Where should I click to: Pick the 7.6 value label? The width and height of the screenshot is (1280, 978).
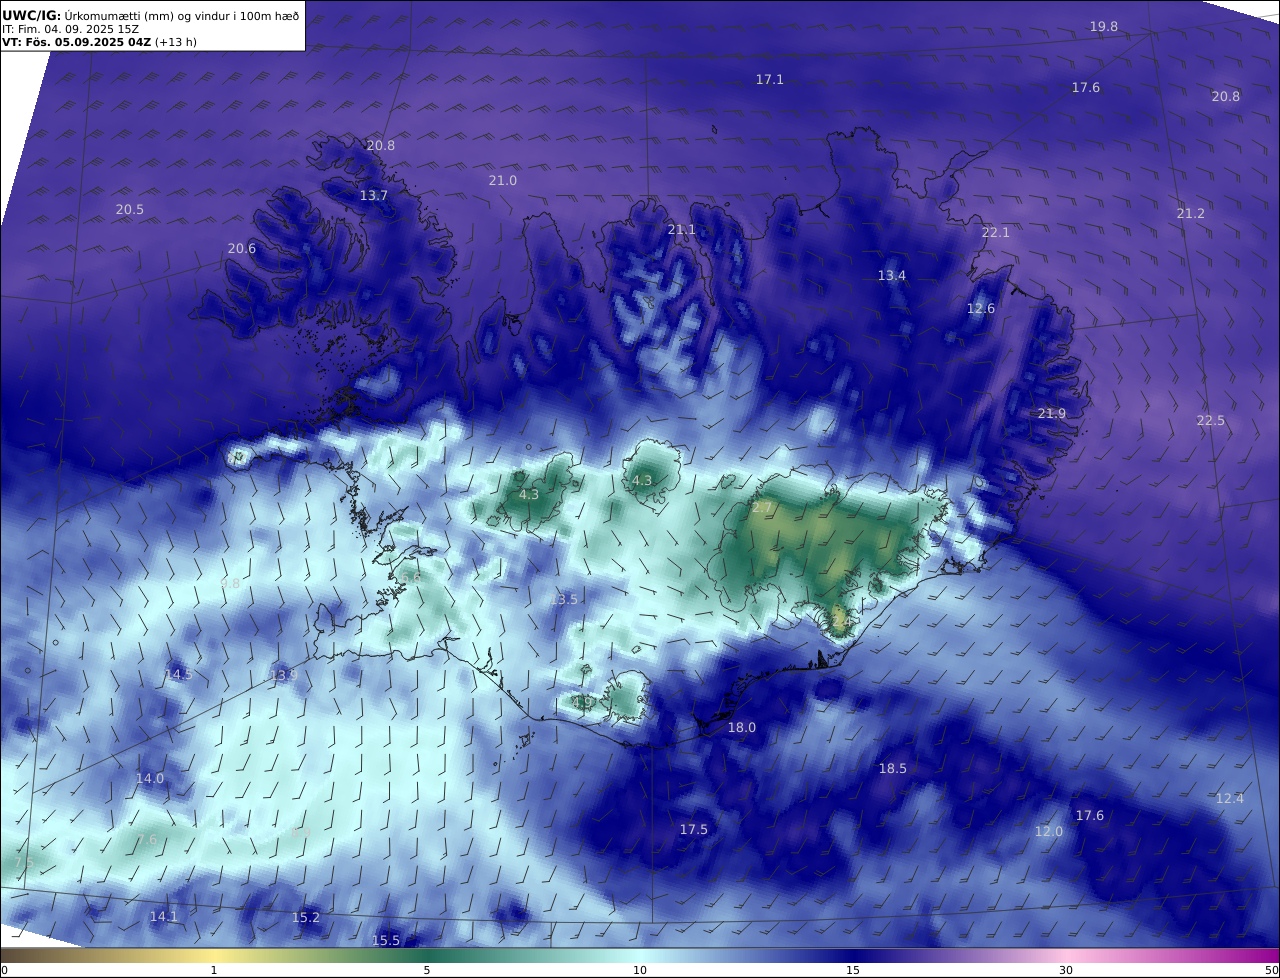click(147, 840)
